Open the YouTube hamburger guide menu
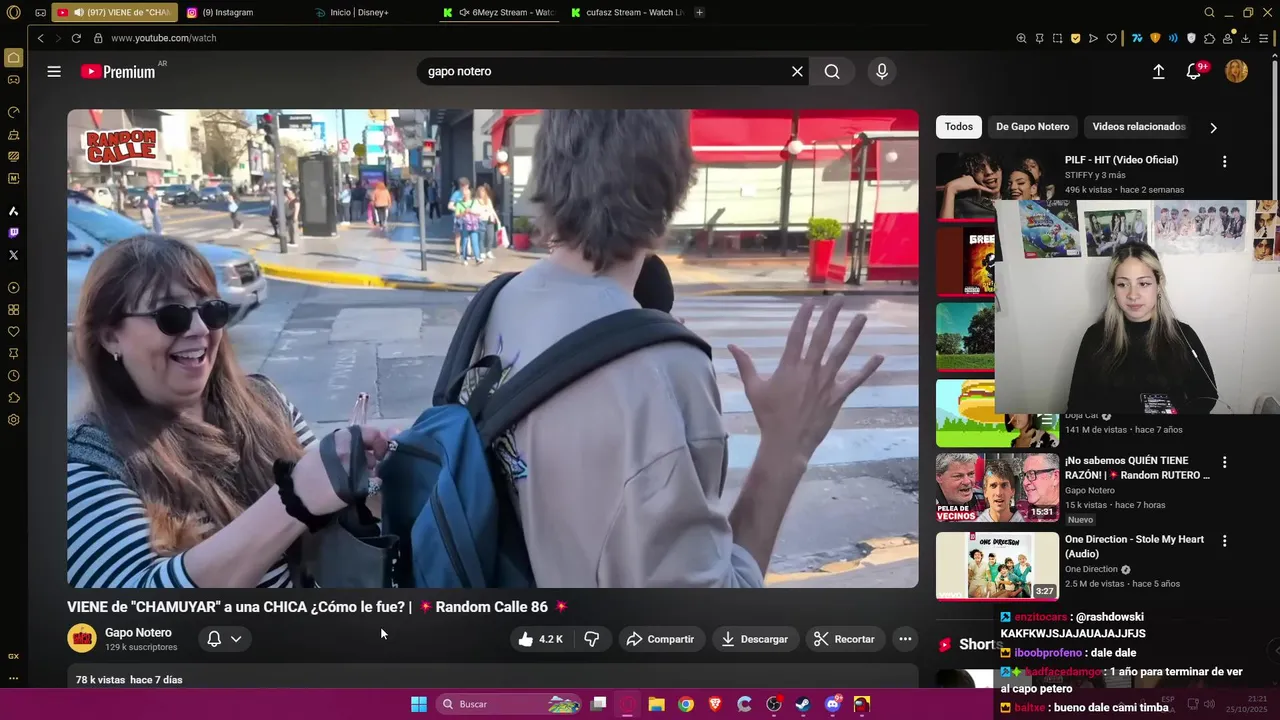Image resolution: width=1280 pixels, height=720 pixels. click(x=54, y=72)
